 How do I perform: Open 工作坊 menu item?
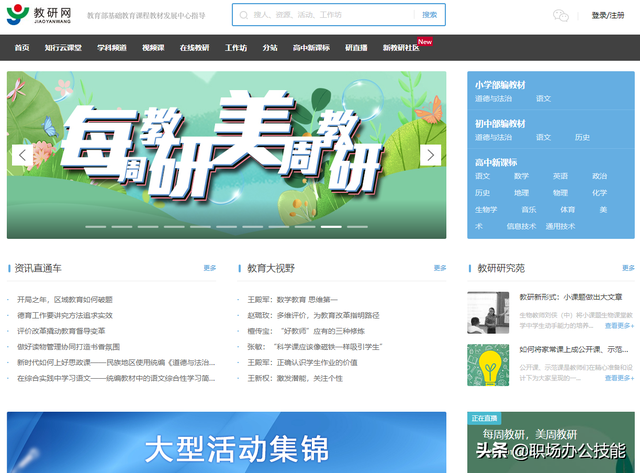click(x=236, y=48)
